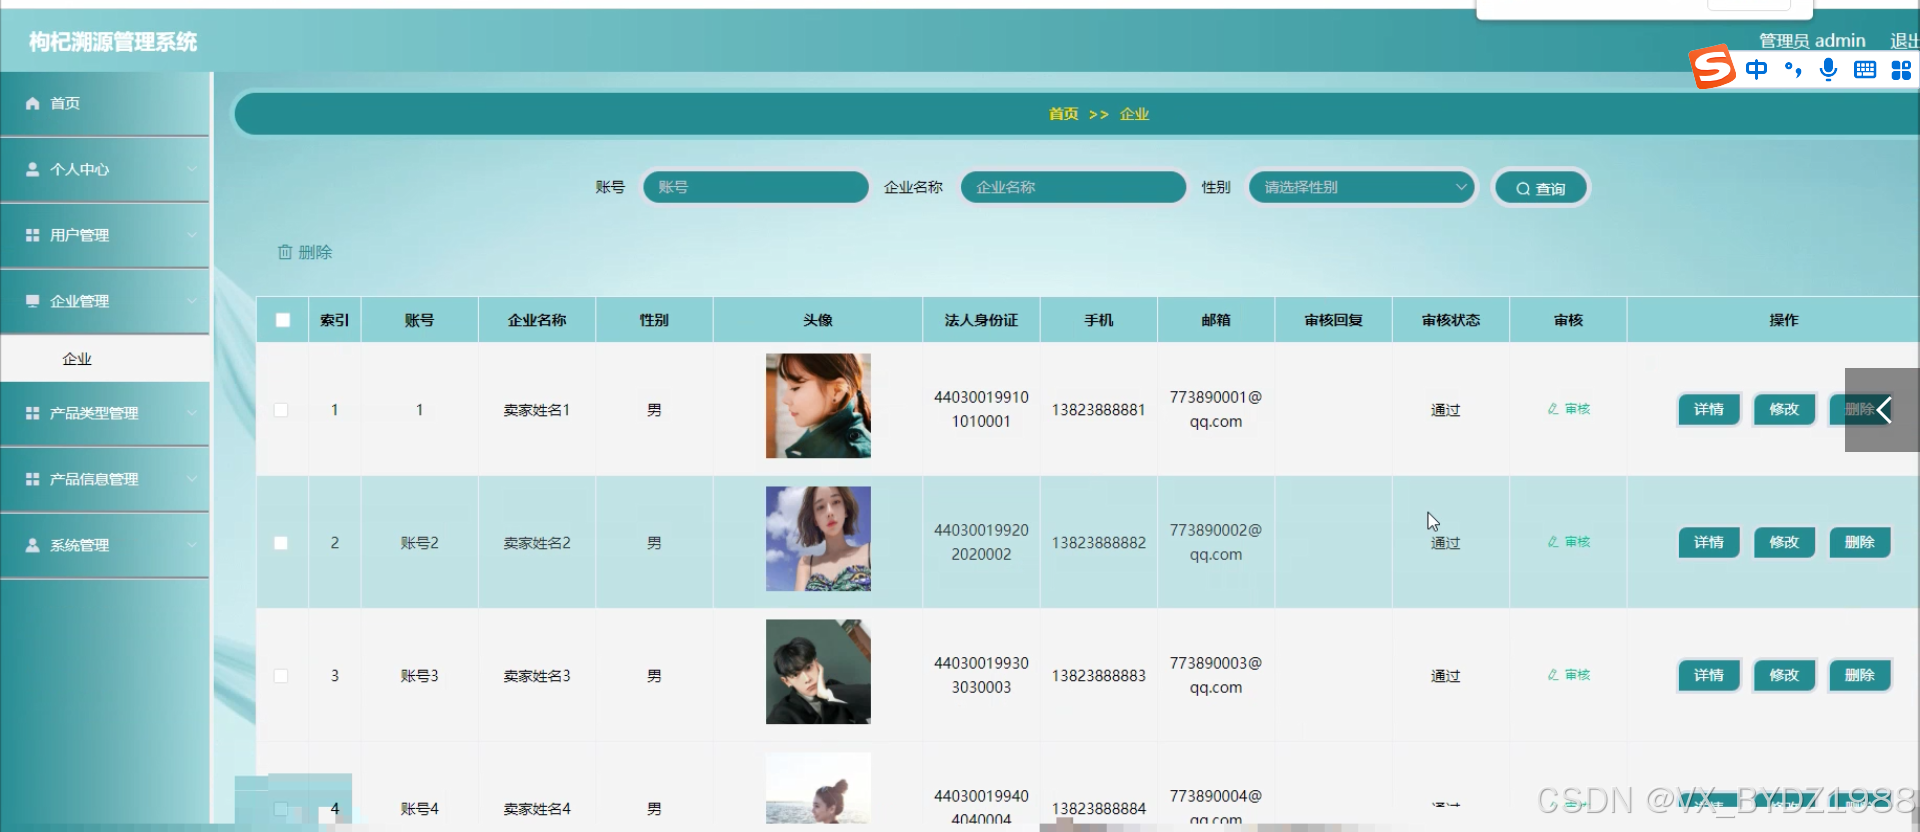Click the 枸杞溯源管理系统 title
This screenshot has height=832, width=1920.
click(113, 42)
